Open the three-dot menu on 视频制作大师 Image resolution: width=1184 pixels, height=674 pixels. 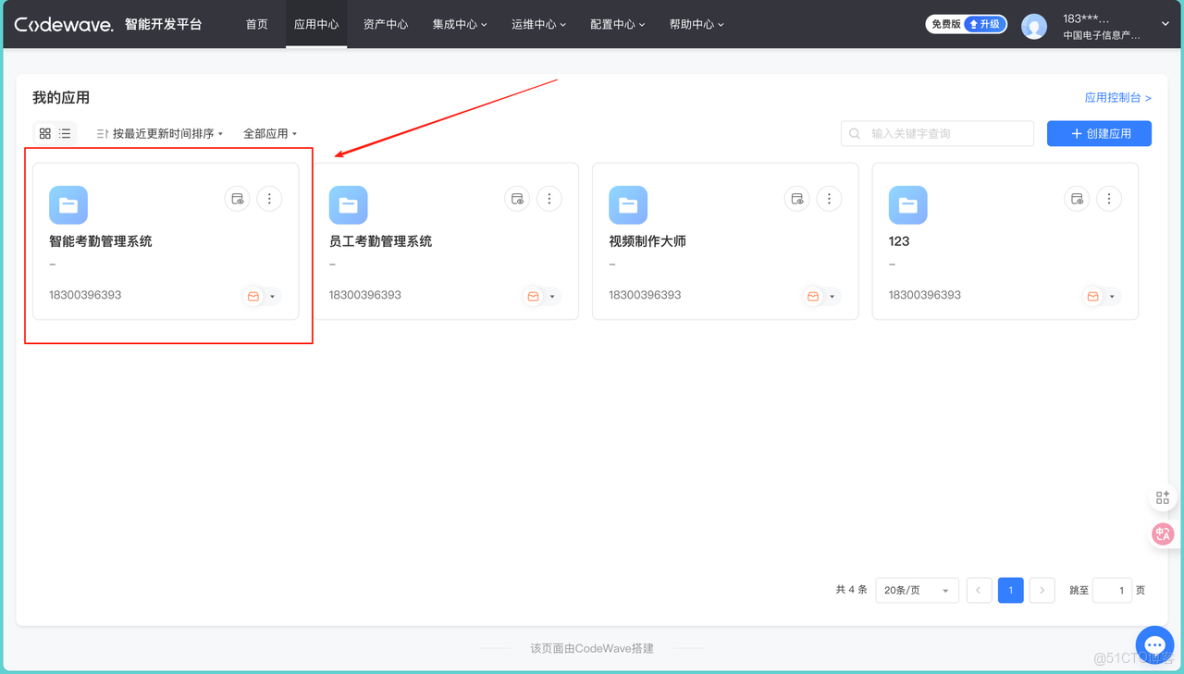(829, 199)
